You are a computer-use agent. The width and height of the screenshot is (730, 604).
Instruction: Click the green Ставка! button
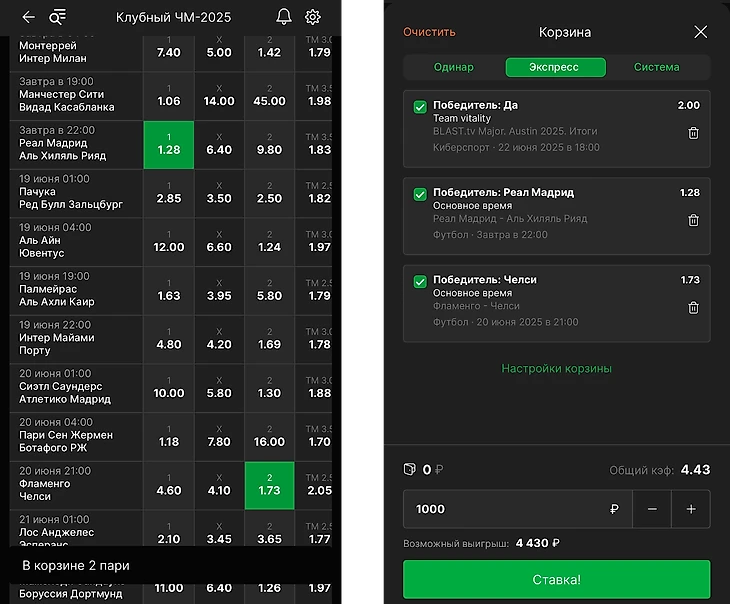556,579
